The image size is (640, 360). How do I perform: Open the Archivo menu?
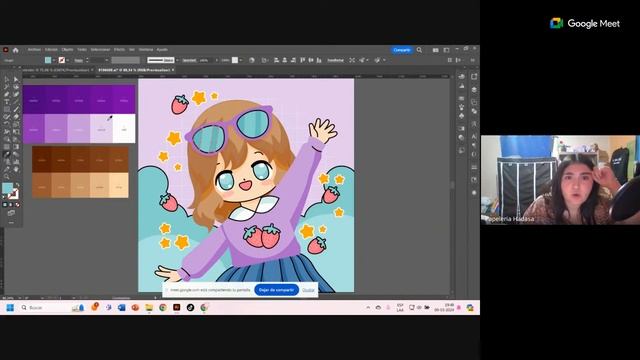point(34,50)
